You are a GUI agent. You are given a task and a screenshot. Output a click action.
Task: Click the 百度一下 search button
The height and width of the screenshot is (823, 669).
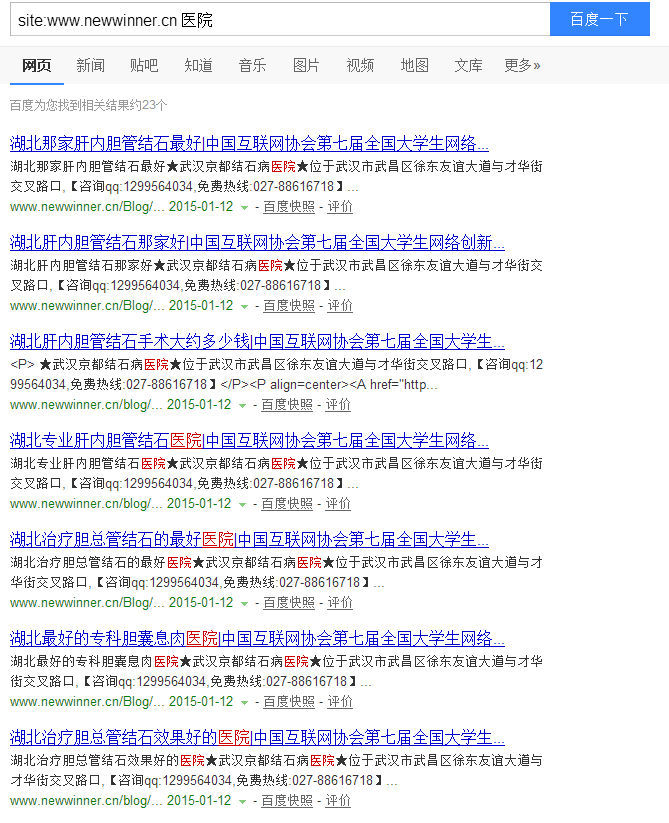[x=599, y=19]
